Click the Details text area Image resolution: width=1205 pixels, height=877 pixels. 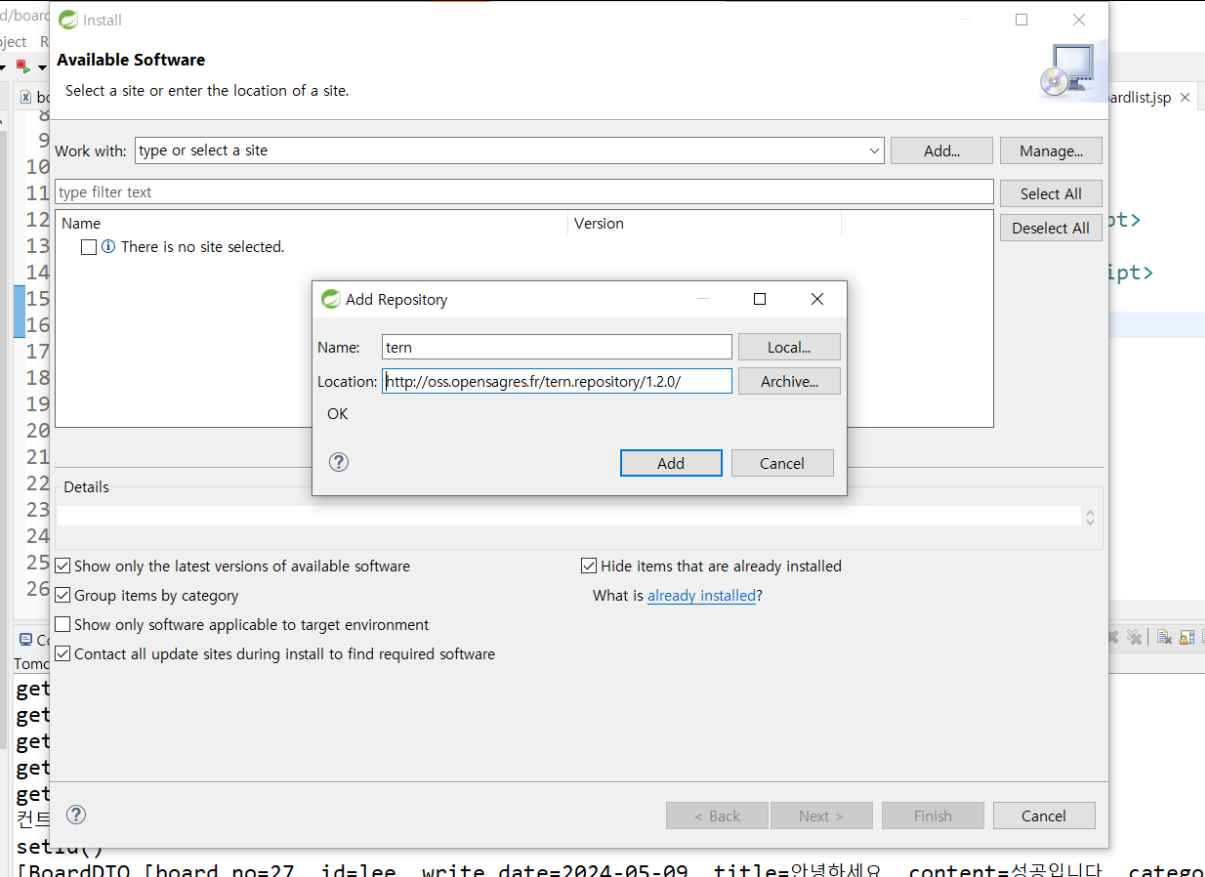click(x=570, y=517)
